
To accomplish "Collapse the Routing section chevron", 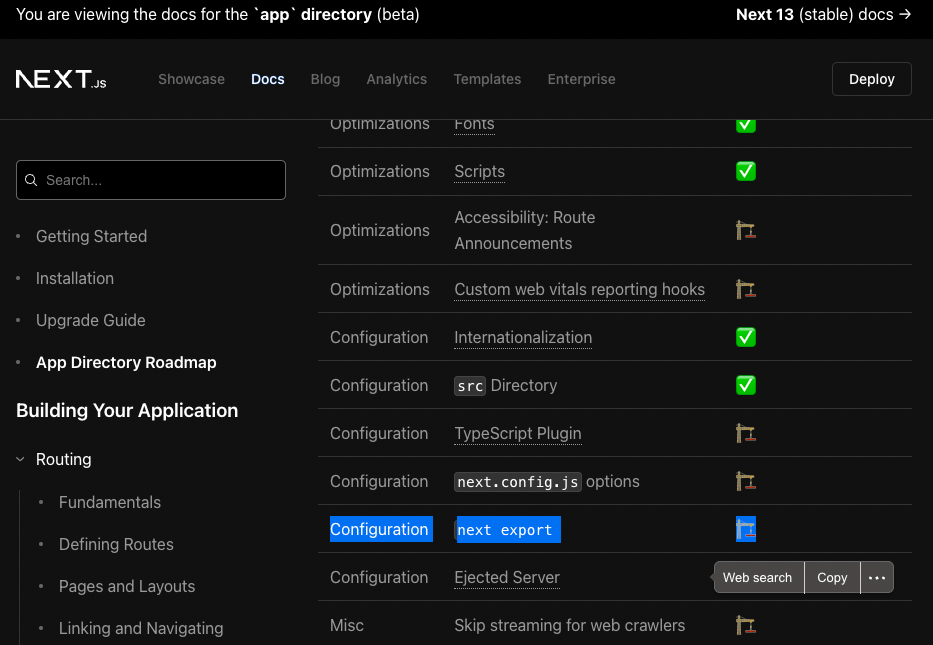I will 20,459.
